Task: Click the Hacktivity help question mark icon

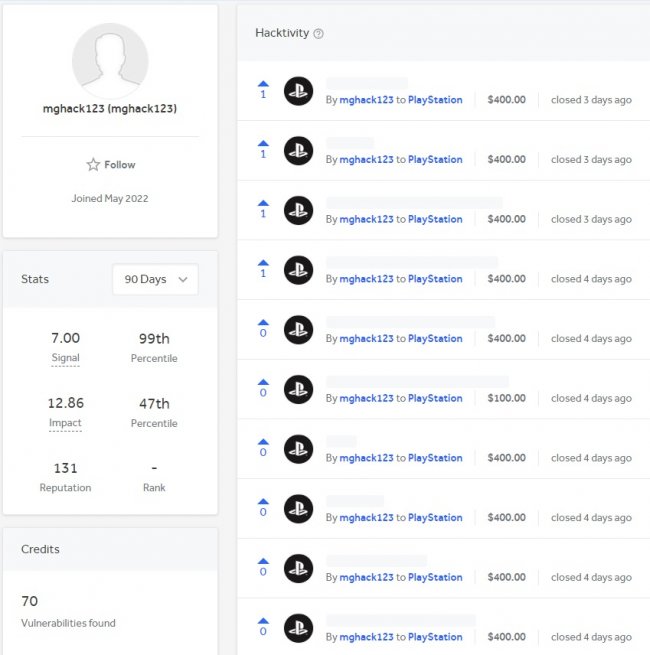Action: click(318, 33)
